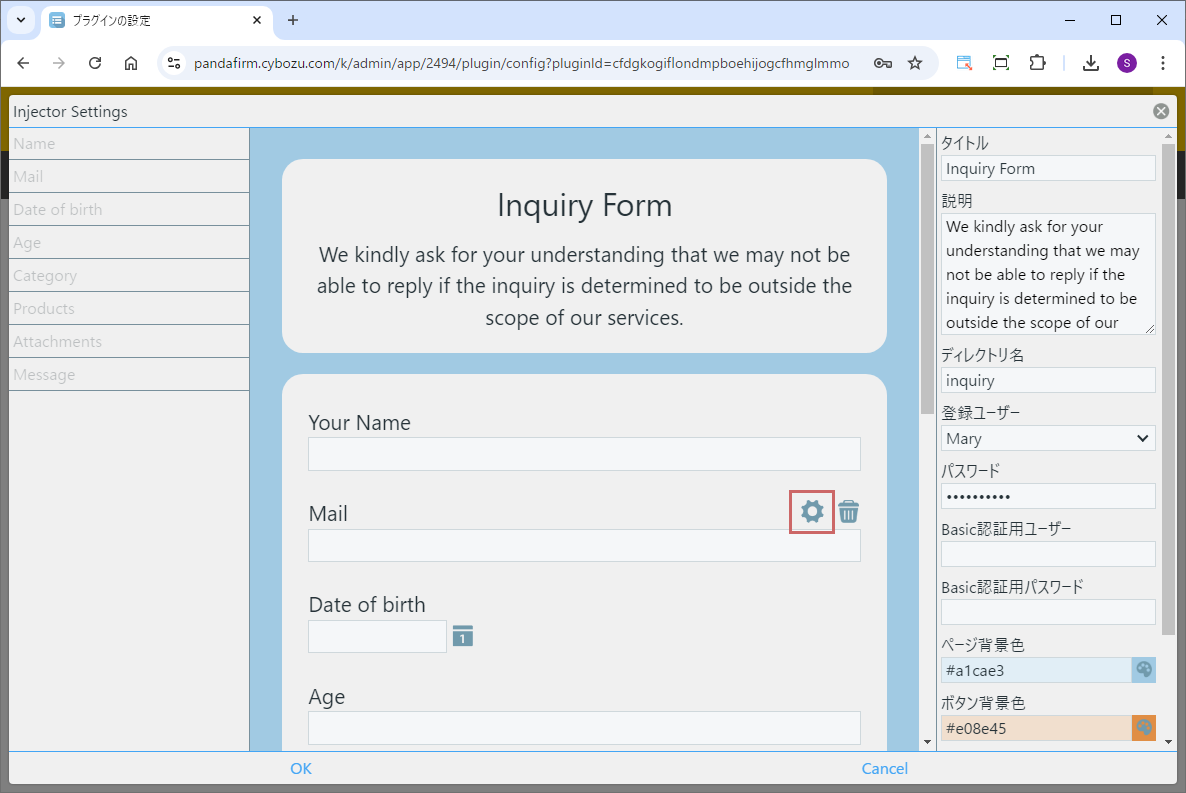Click the #a1cae3 page background color field

pyautogui.click(x=1035, y=670)
